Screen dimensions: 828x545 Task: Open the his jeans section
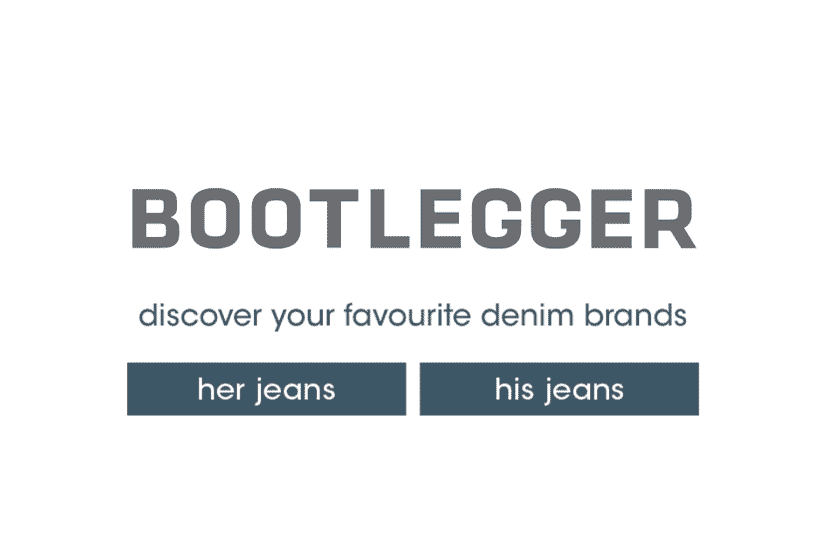pyautogui.click(x=559, y=389)
